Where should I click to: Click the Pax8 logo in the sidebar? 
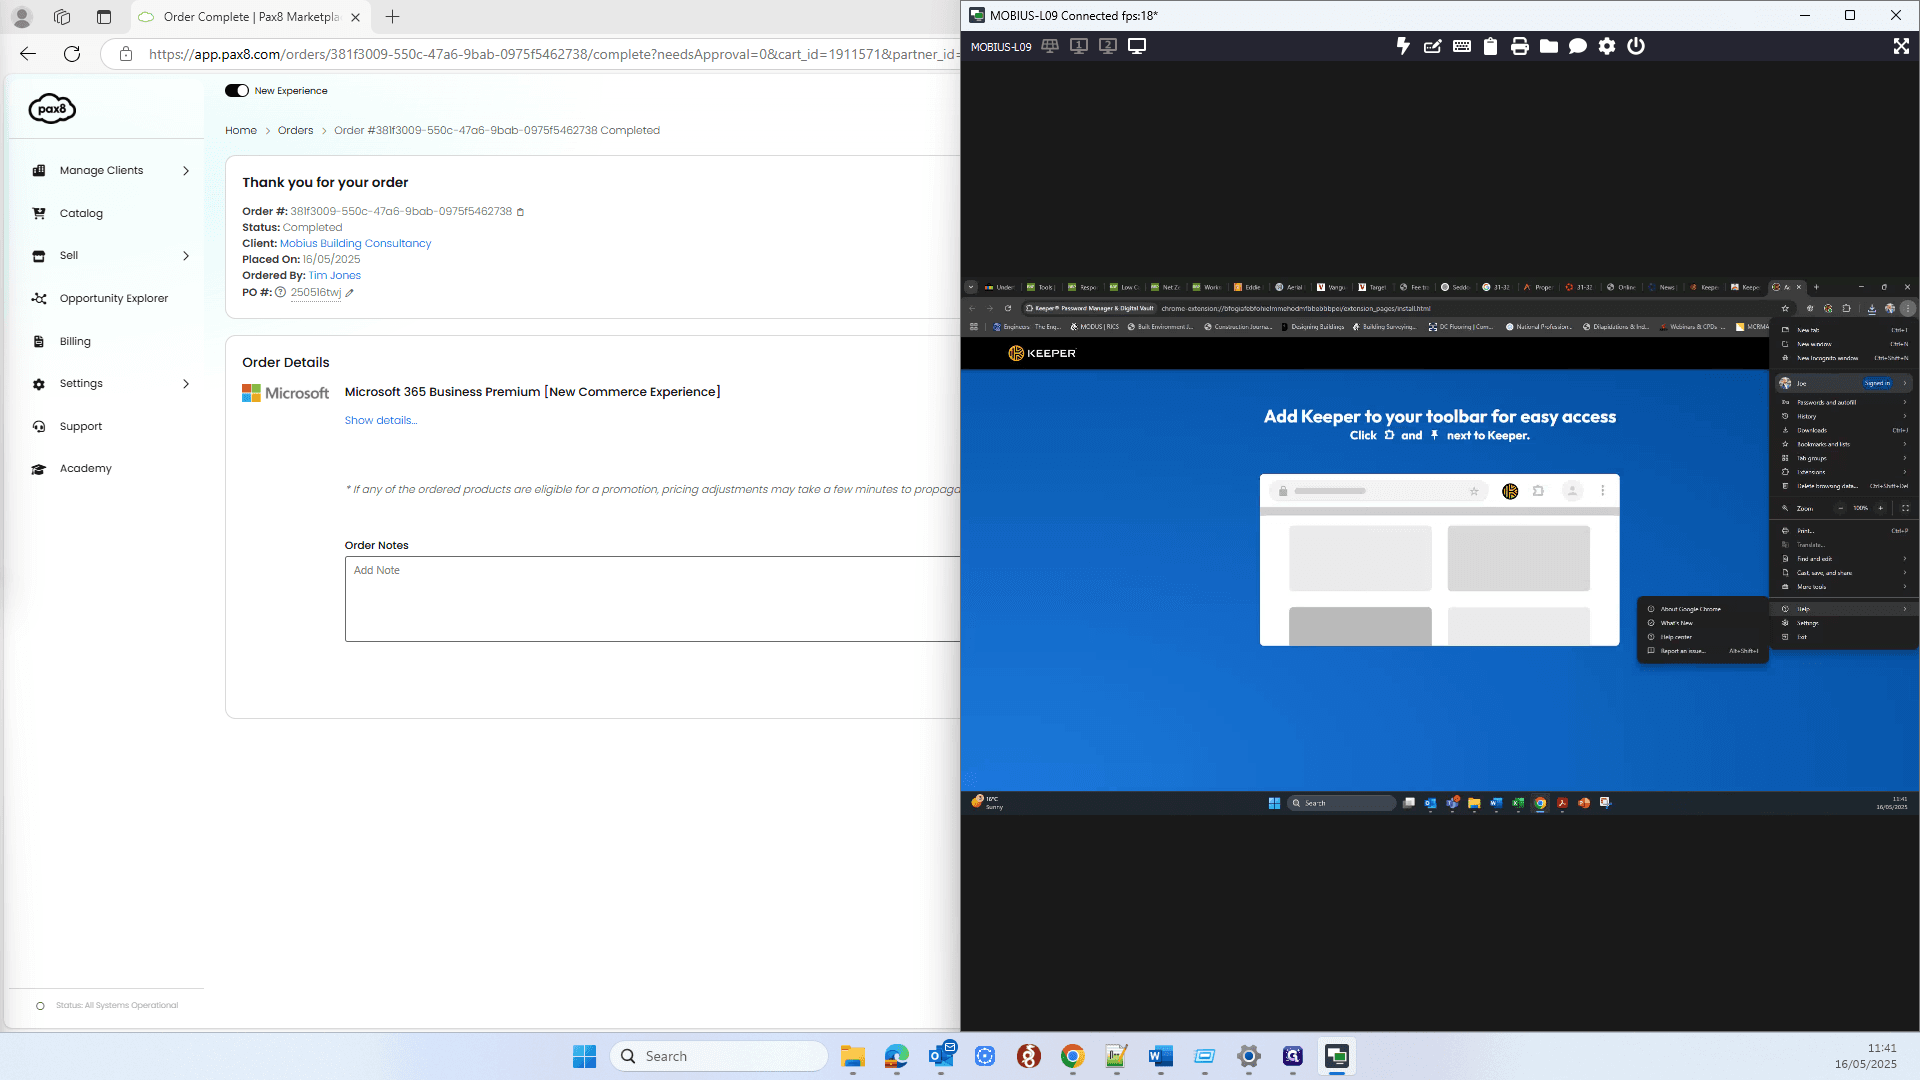52,108
